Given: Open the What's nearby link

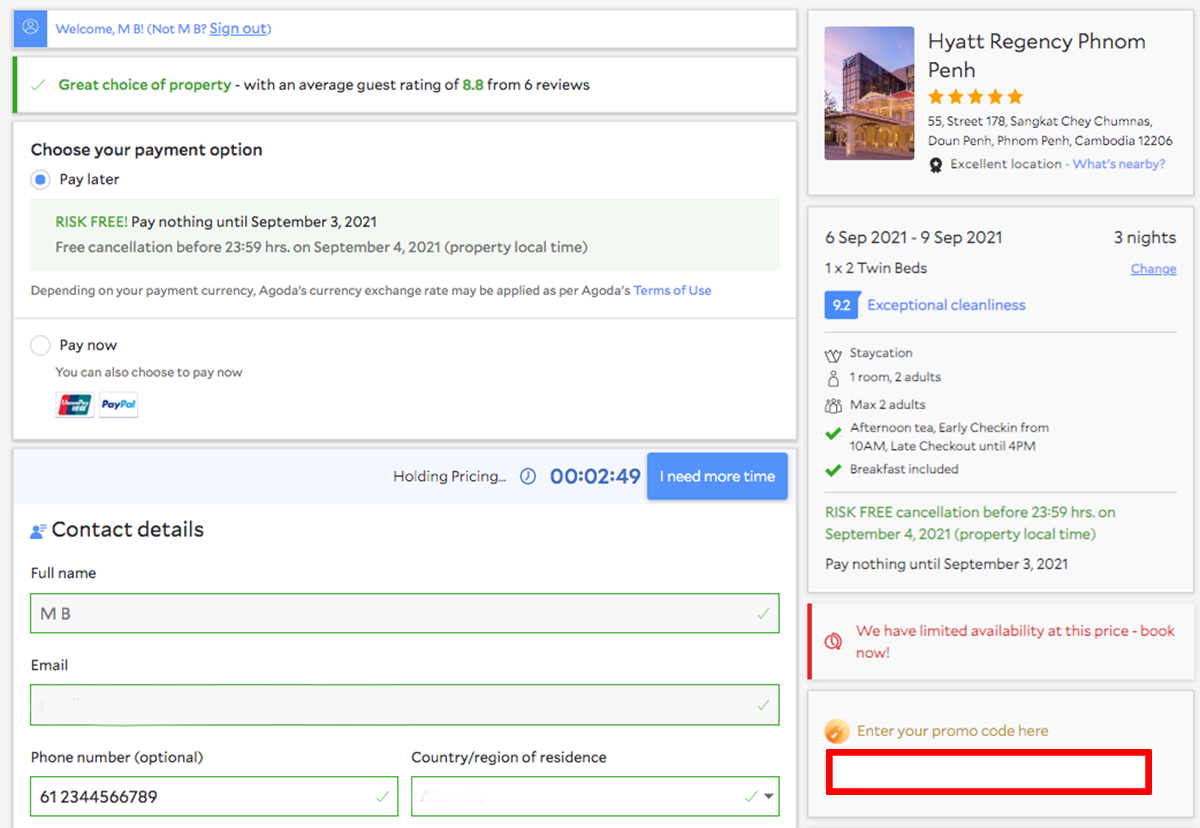Looking at the screenshot, I should (x=1118, y=164).
